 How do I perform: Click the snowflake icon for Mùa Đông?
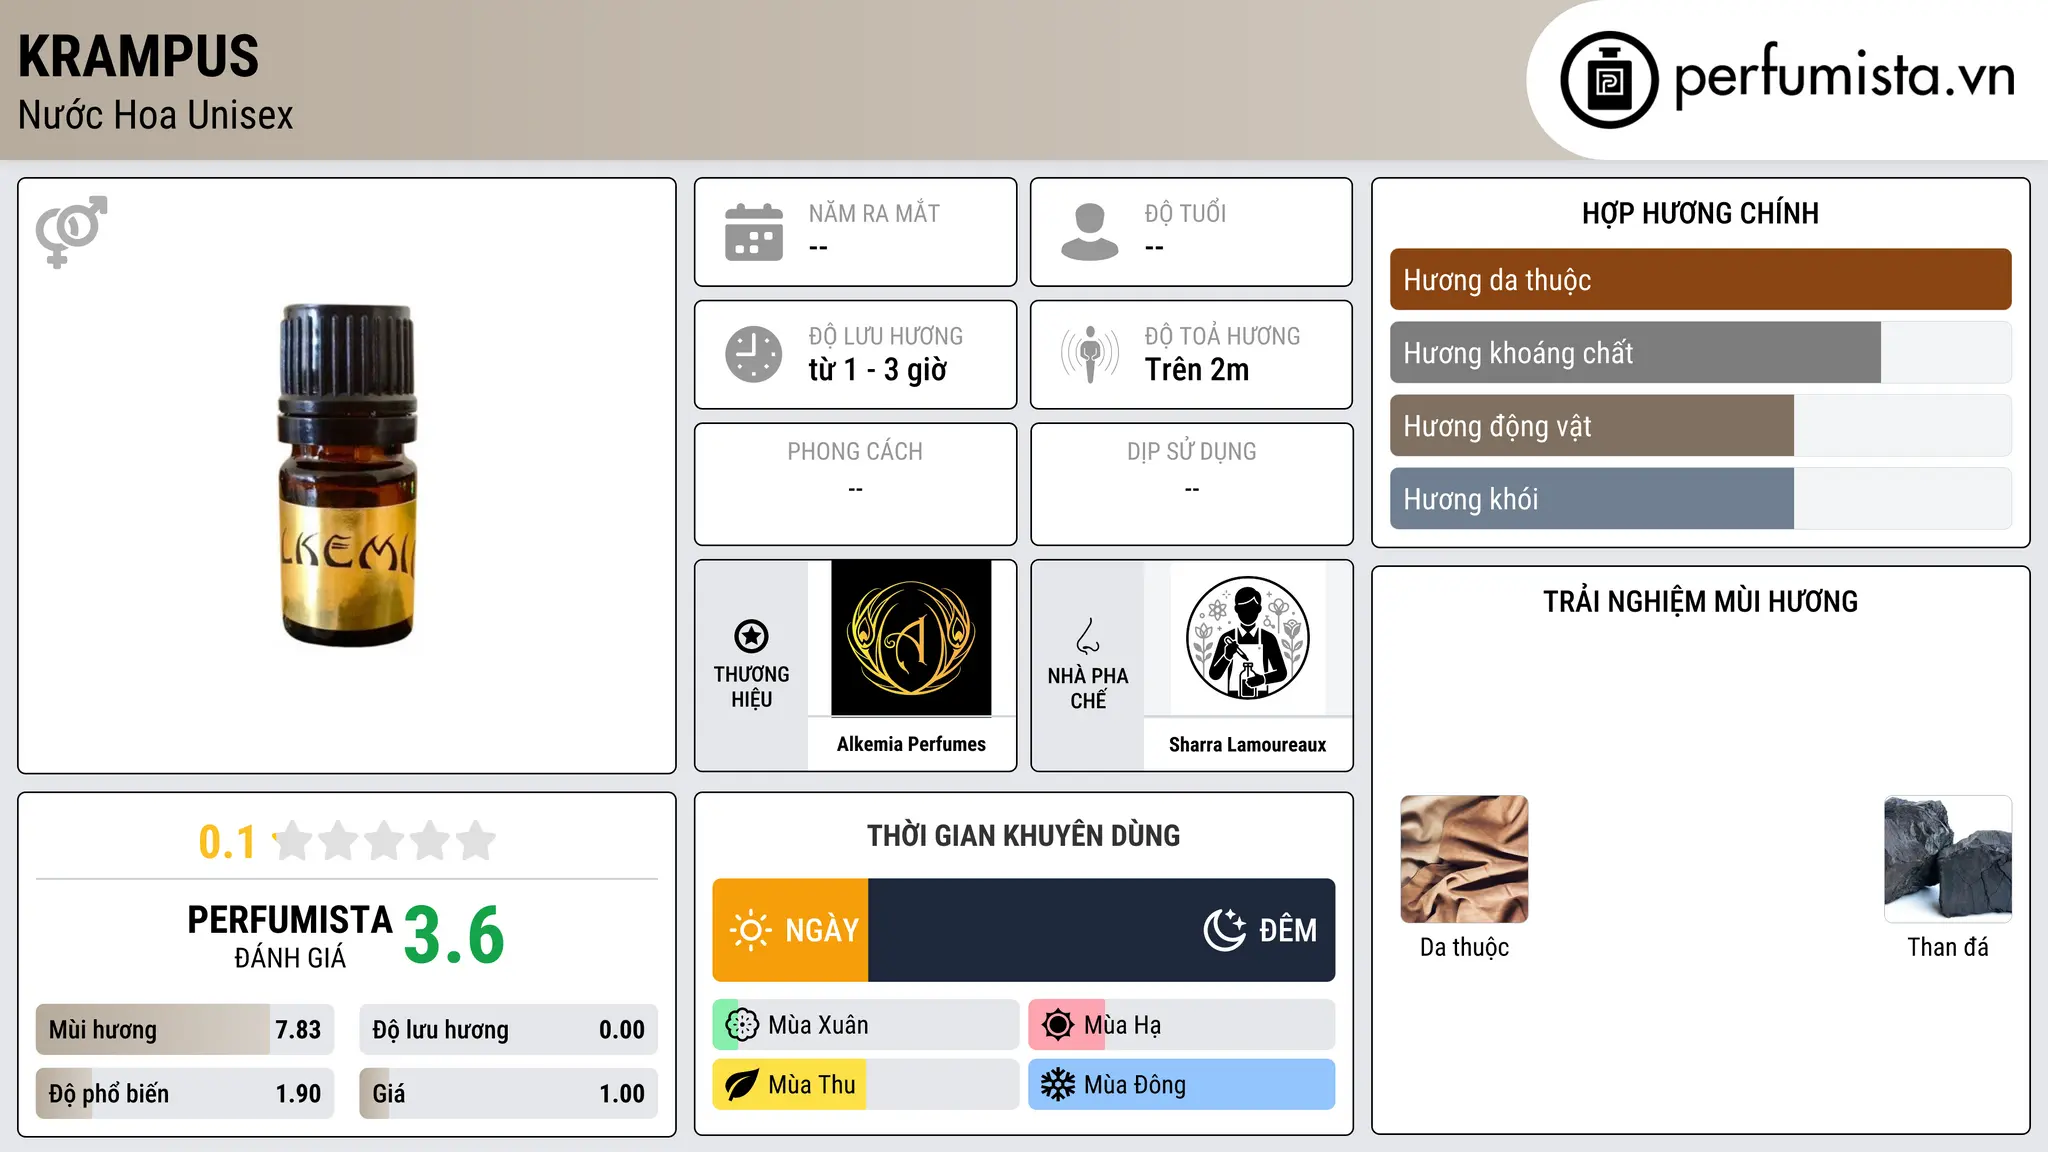click(1058, 1085)
